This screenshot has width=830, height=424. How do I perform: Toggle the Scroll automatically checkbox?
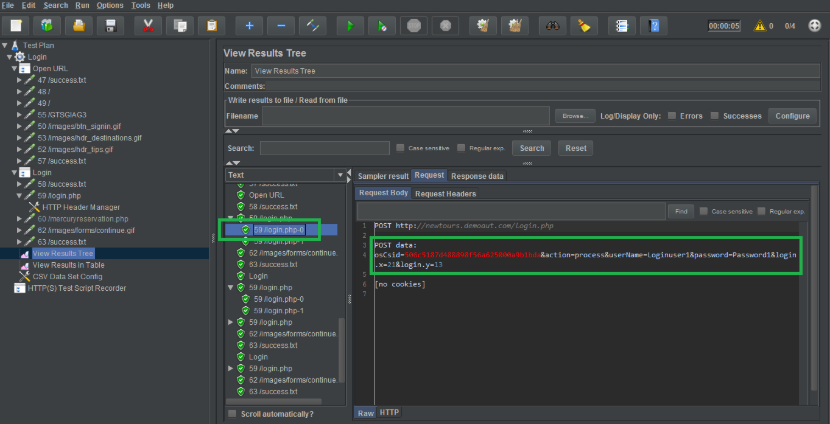click(233, 413)
